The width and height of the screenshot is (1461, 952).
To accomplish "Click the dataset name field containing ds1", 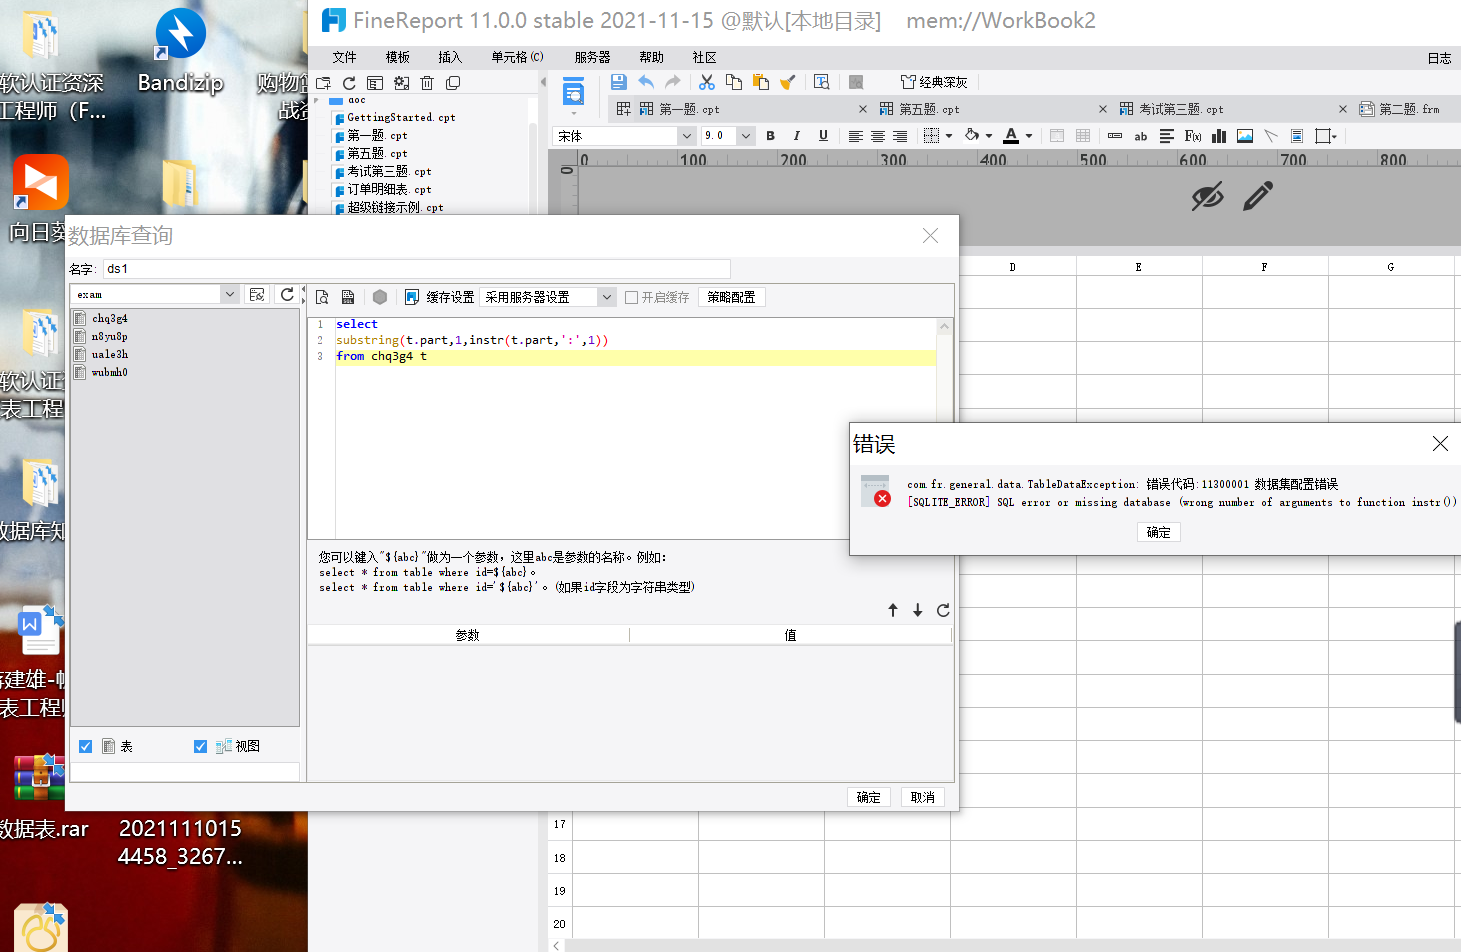I will click(416, 269).
